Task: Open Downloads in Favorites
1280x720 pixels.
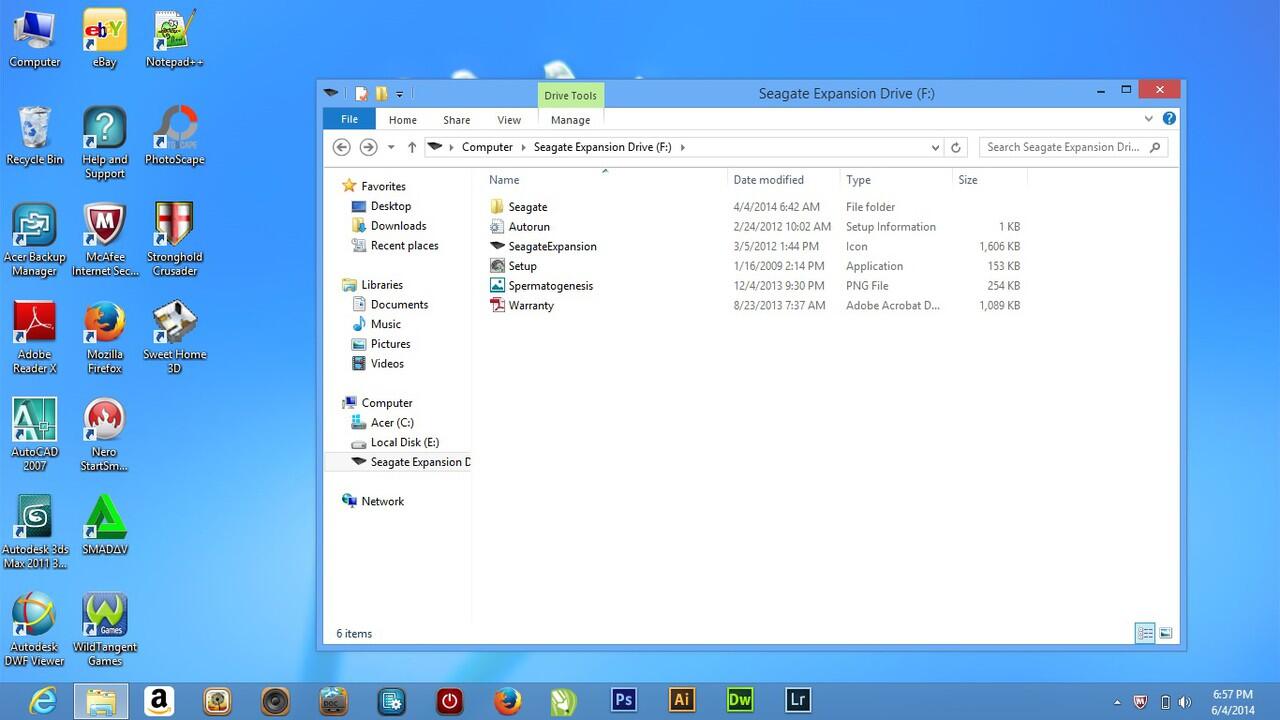Action: (x=398, y=226)
